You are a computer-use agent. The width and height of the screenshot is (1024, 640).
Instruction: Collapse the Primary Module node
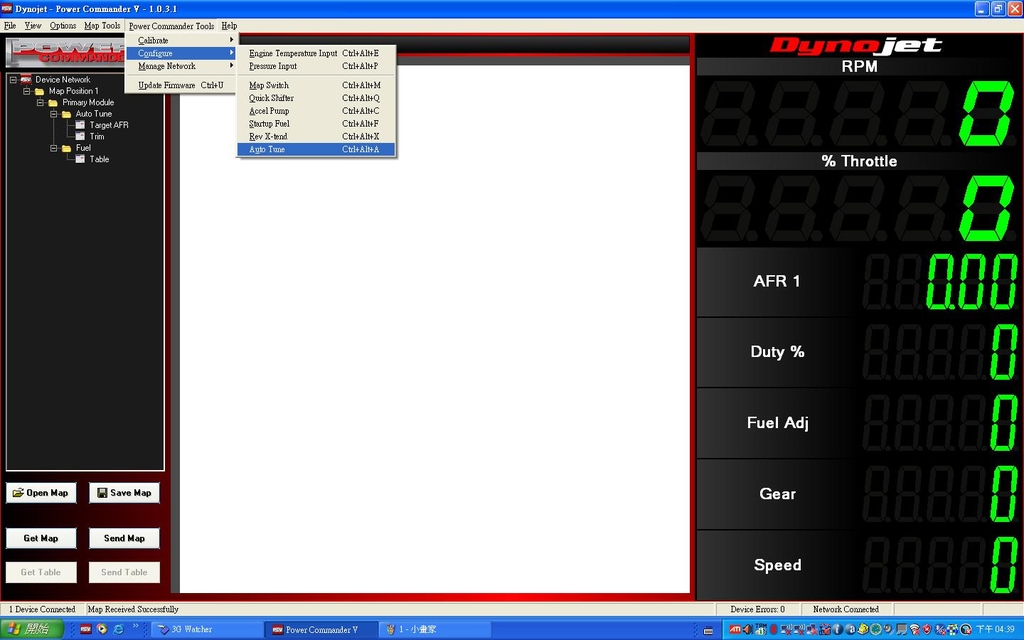(x=40, y=103)
